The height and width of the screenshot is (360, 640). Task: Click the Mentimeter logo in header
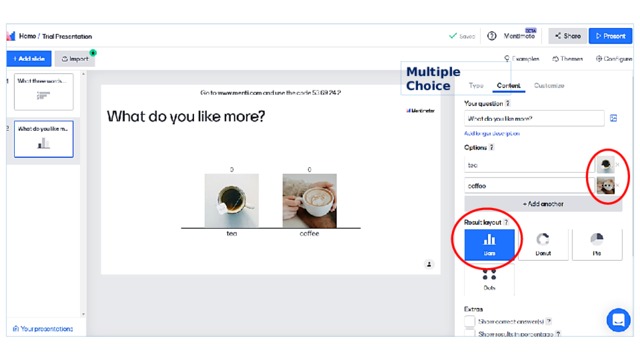(11, 36)
